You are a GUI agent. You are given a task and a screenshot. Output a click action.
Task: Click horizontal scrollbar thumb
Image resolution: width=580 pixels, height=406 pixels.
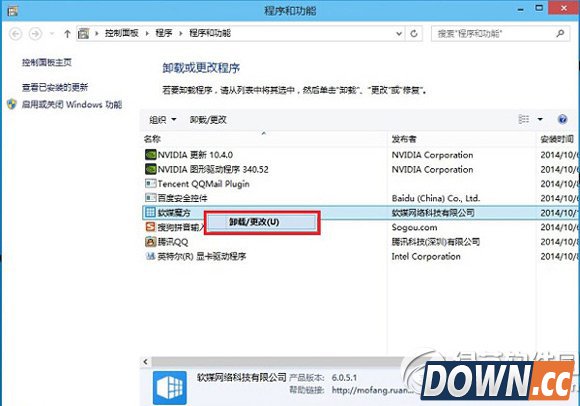(x=277, y=361)
